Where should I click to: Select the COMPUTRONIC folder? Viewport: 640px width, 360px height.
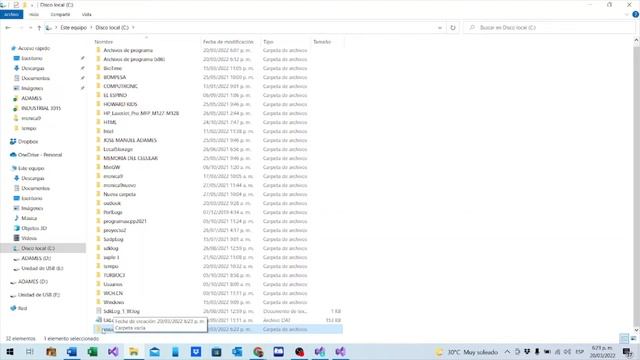click(120, 86)
